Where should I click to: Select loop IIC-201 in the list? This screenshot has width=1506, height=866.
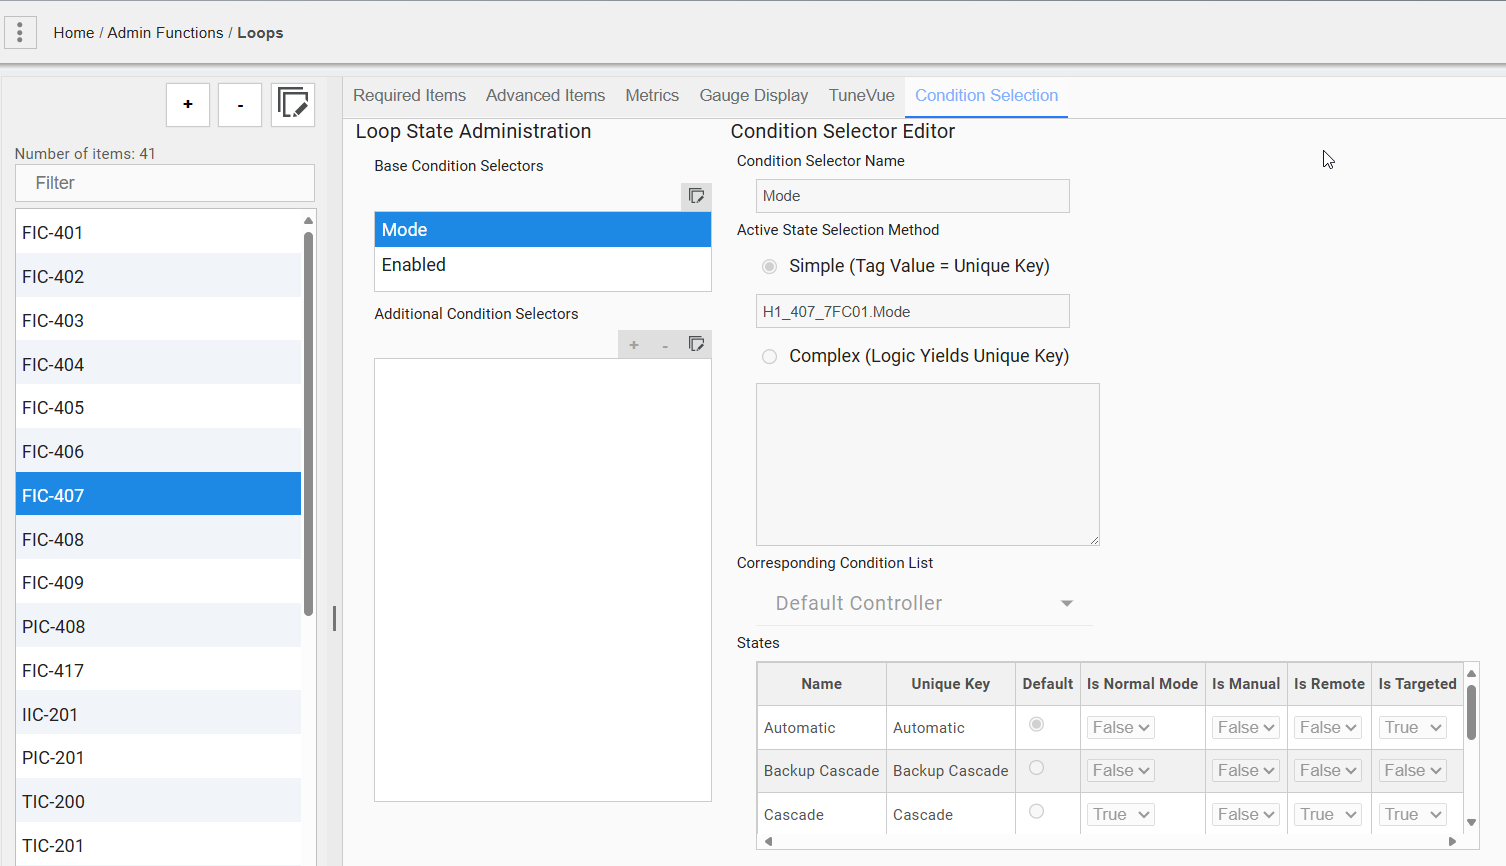(x=158, y=714)
